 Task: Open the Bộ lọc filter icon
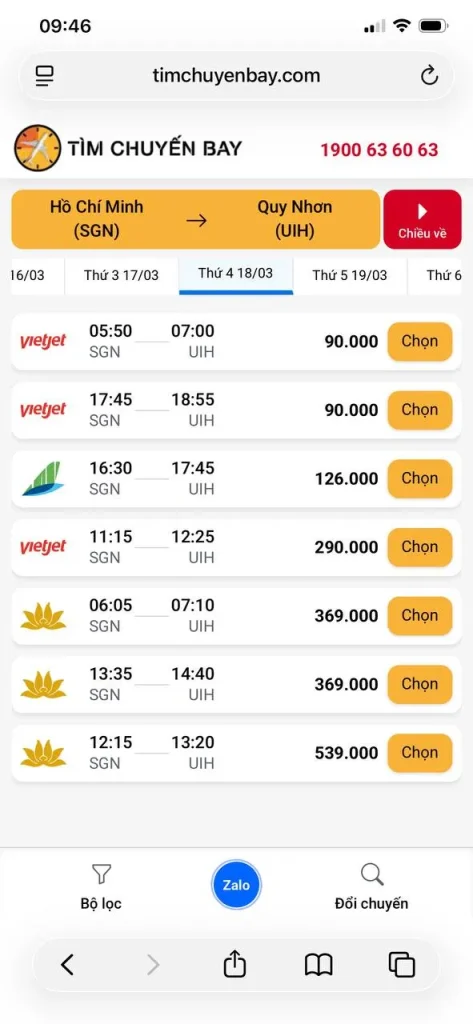101,874
